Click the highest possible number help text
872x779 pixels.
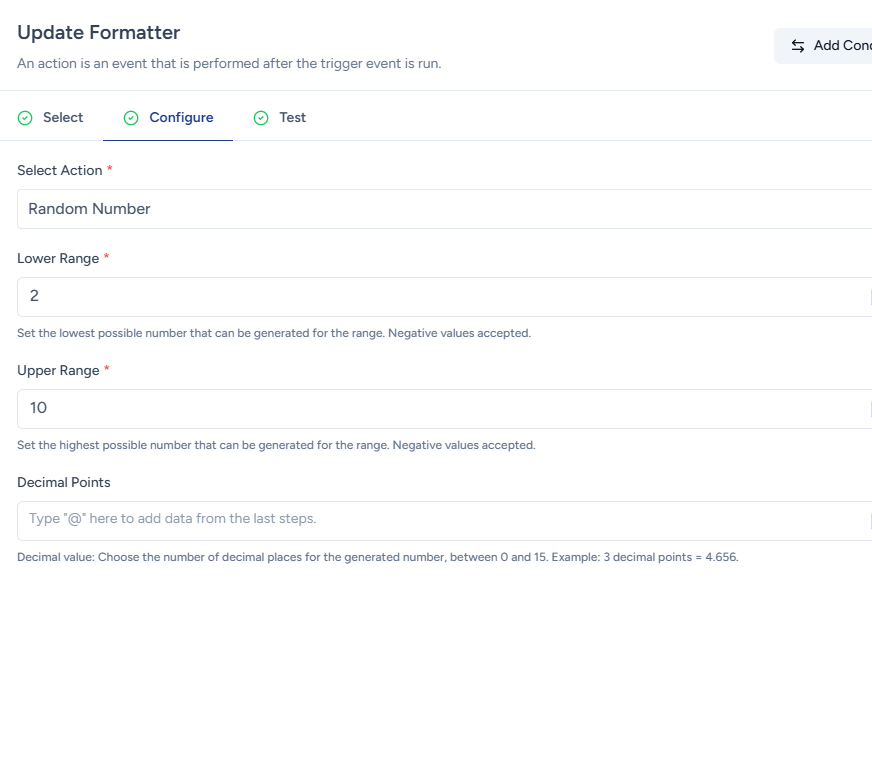276,445
